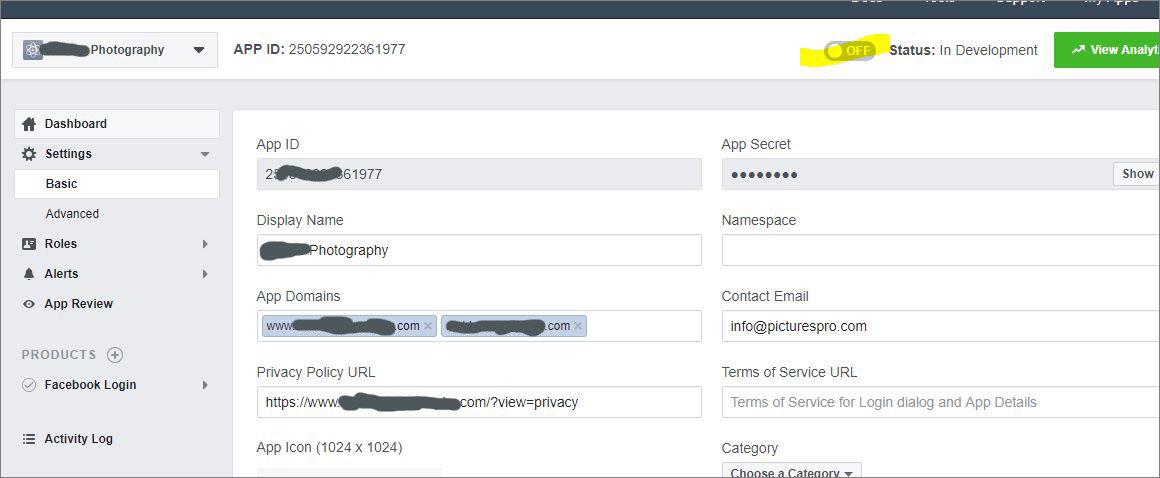Click the Alerts bell icon
Image resolution: width=1160 pixels, height=478 pixels.
point(29,274)
